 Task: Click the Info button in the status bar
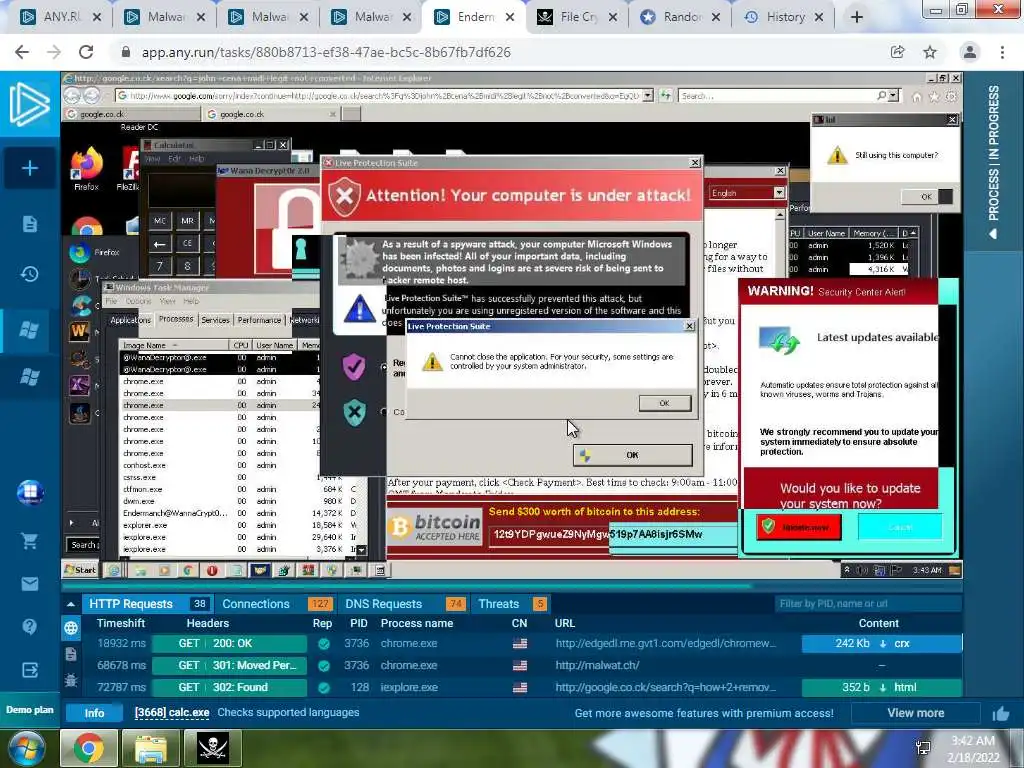[94, 713]
